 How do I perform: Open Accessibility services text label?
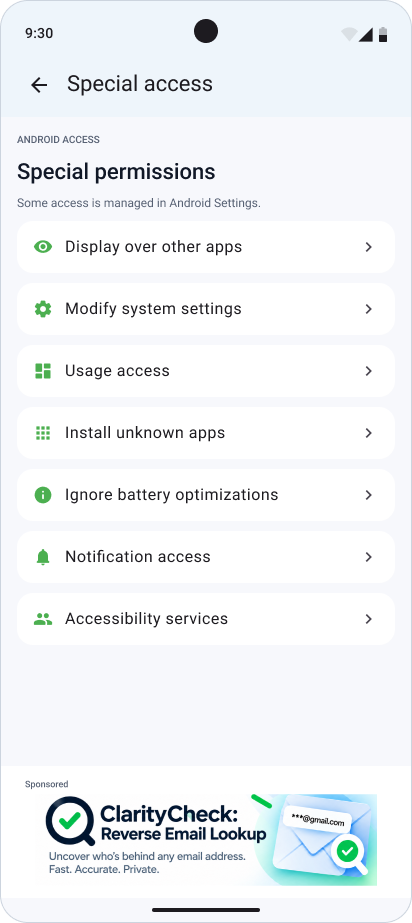click(147, 619)
